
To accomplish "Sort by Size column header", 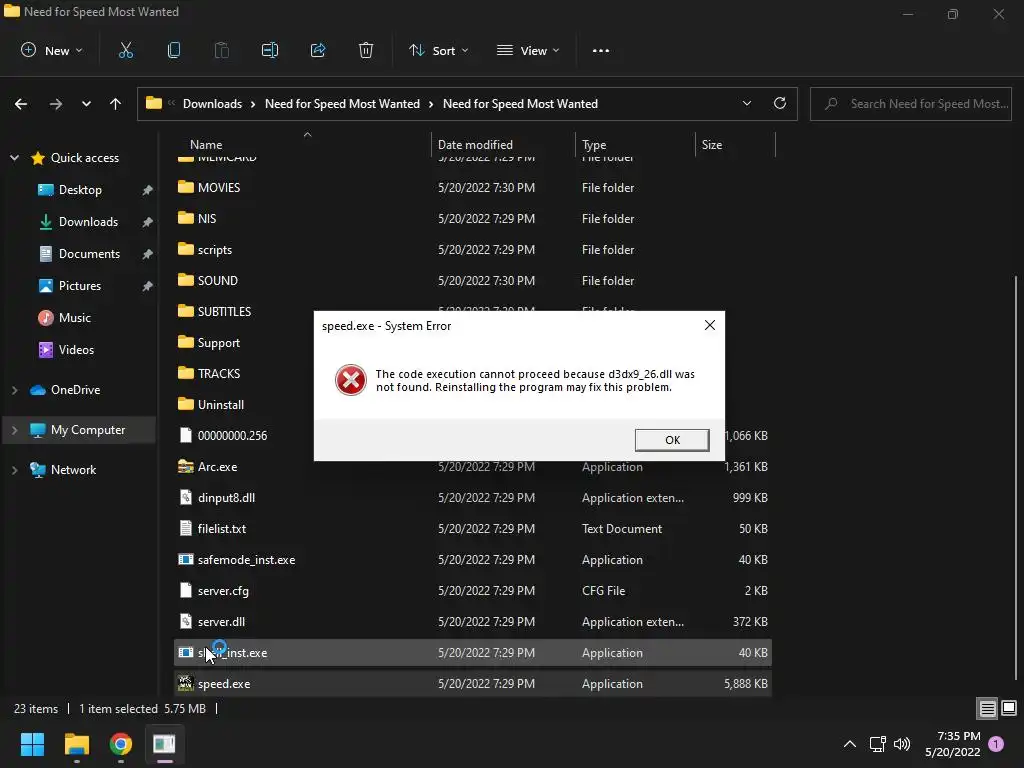I will pos(712,145).
